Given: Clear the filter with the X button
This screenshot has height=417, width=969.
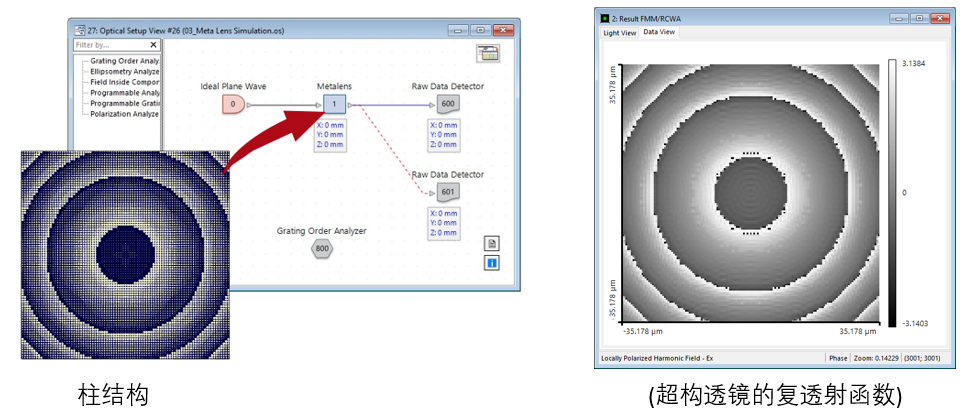Looking at the screenshot, I should (153, 45).
